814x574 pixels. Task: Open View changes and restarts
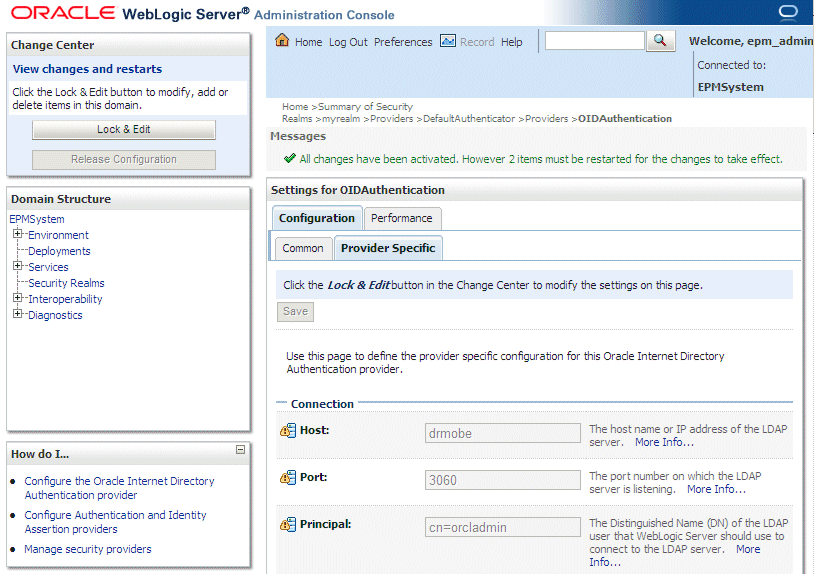point(87,69)
